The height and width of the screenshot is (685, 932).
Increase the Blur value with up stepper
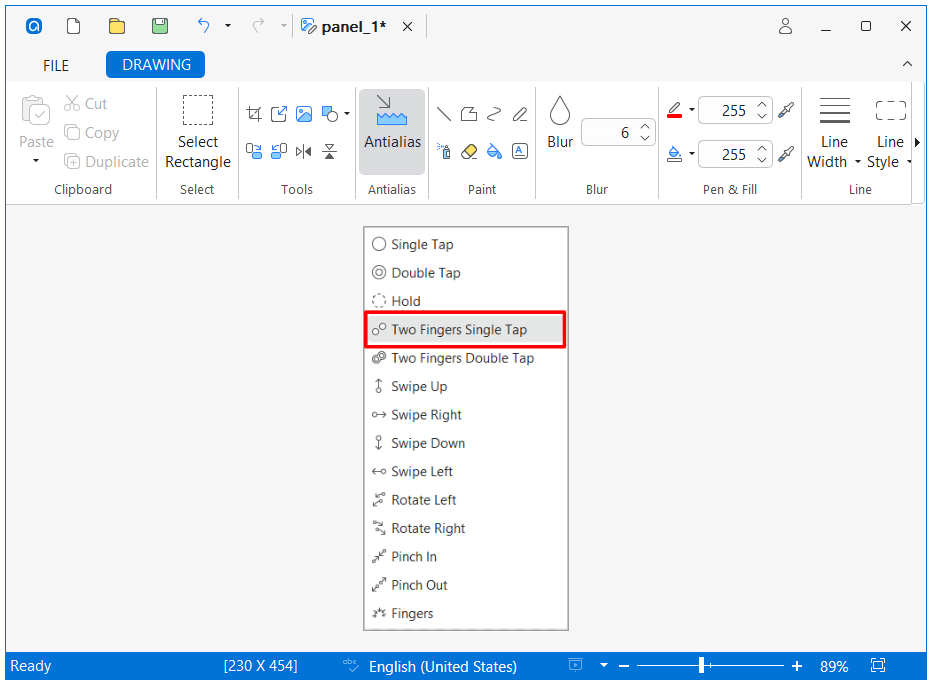[645, 126]
